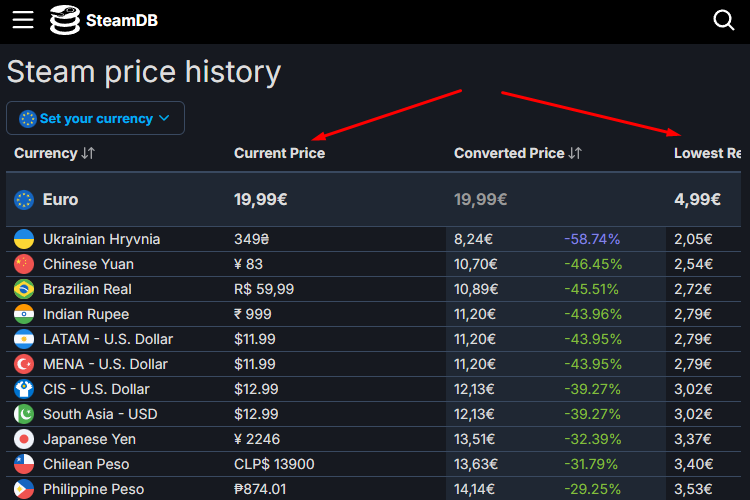Viewport: 750px width, 500px height.
Task: Select the South Asia - USD label
Action: click(x=100, y=414)
